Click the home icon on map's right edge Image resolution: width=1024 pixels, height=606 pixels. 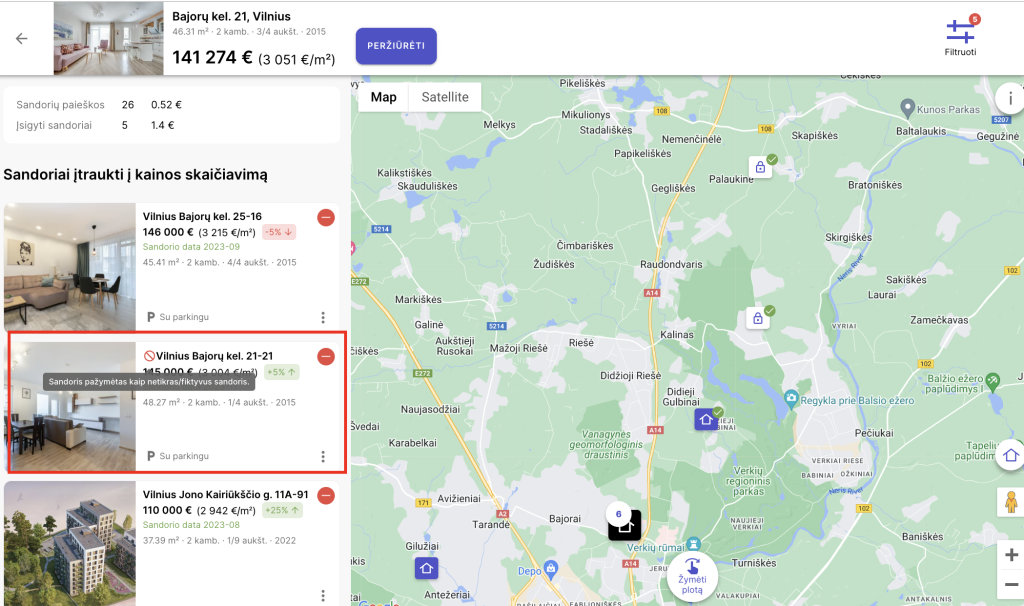[x=1010, y=455]
